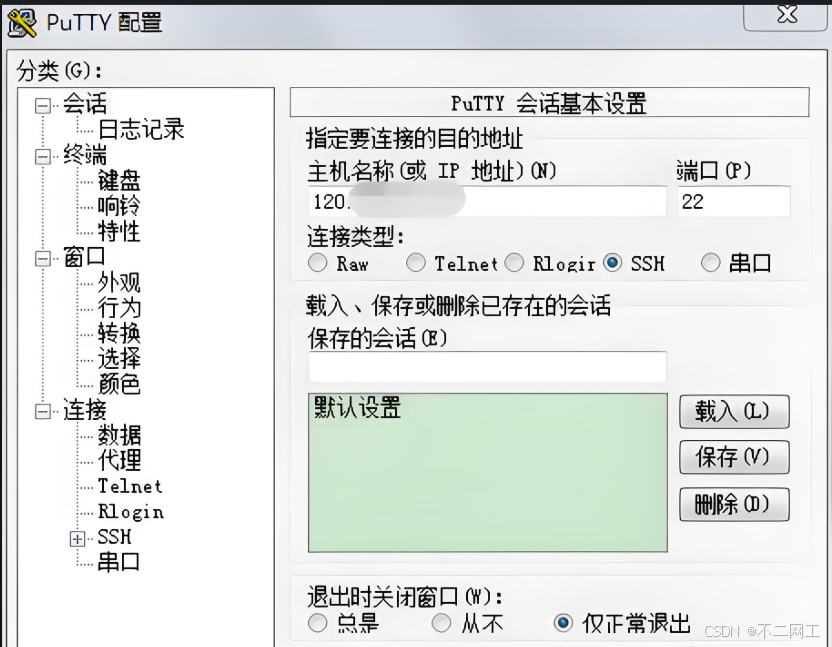Select 默认设置 in saved sessions list

(x=358, y=407)
